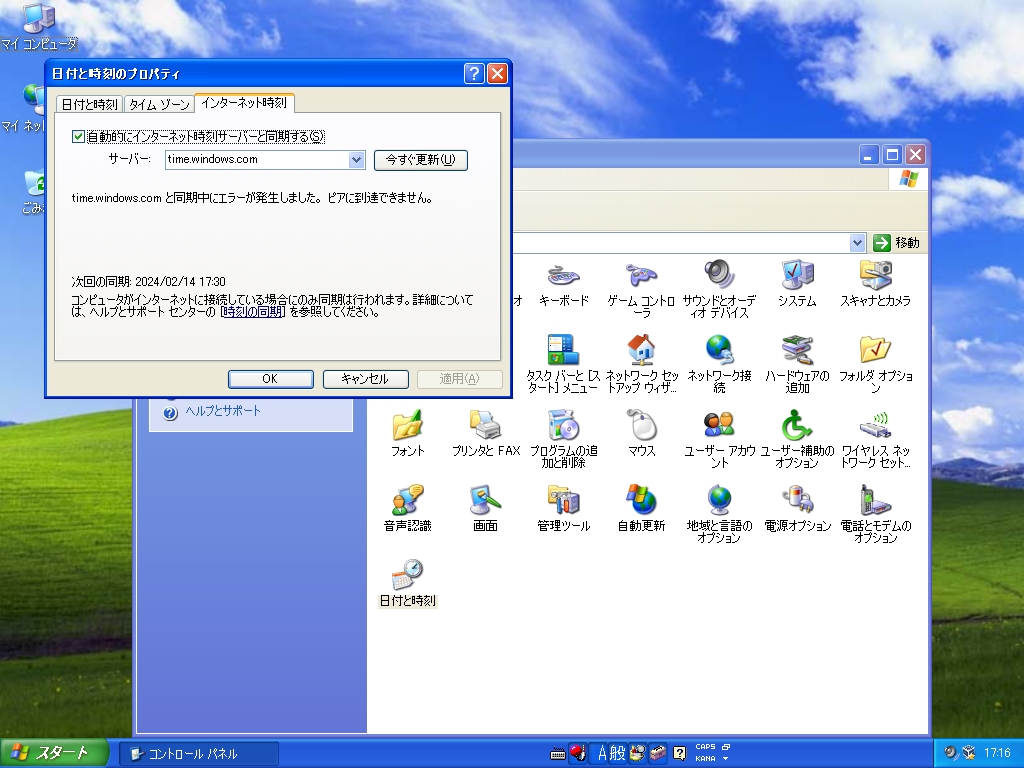Open プリンタと FAX icon
The width and height of the screenshot is (1024, 768).
pyautogui.click(x=485, y=435)
